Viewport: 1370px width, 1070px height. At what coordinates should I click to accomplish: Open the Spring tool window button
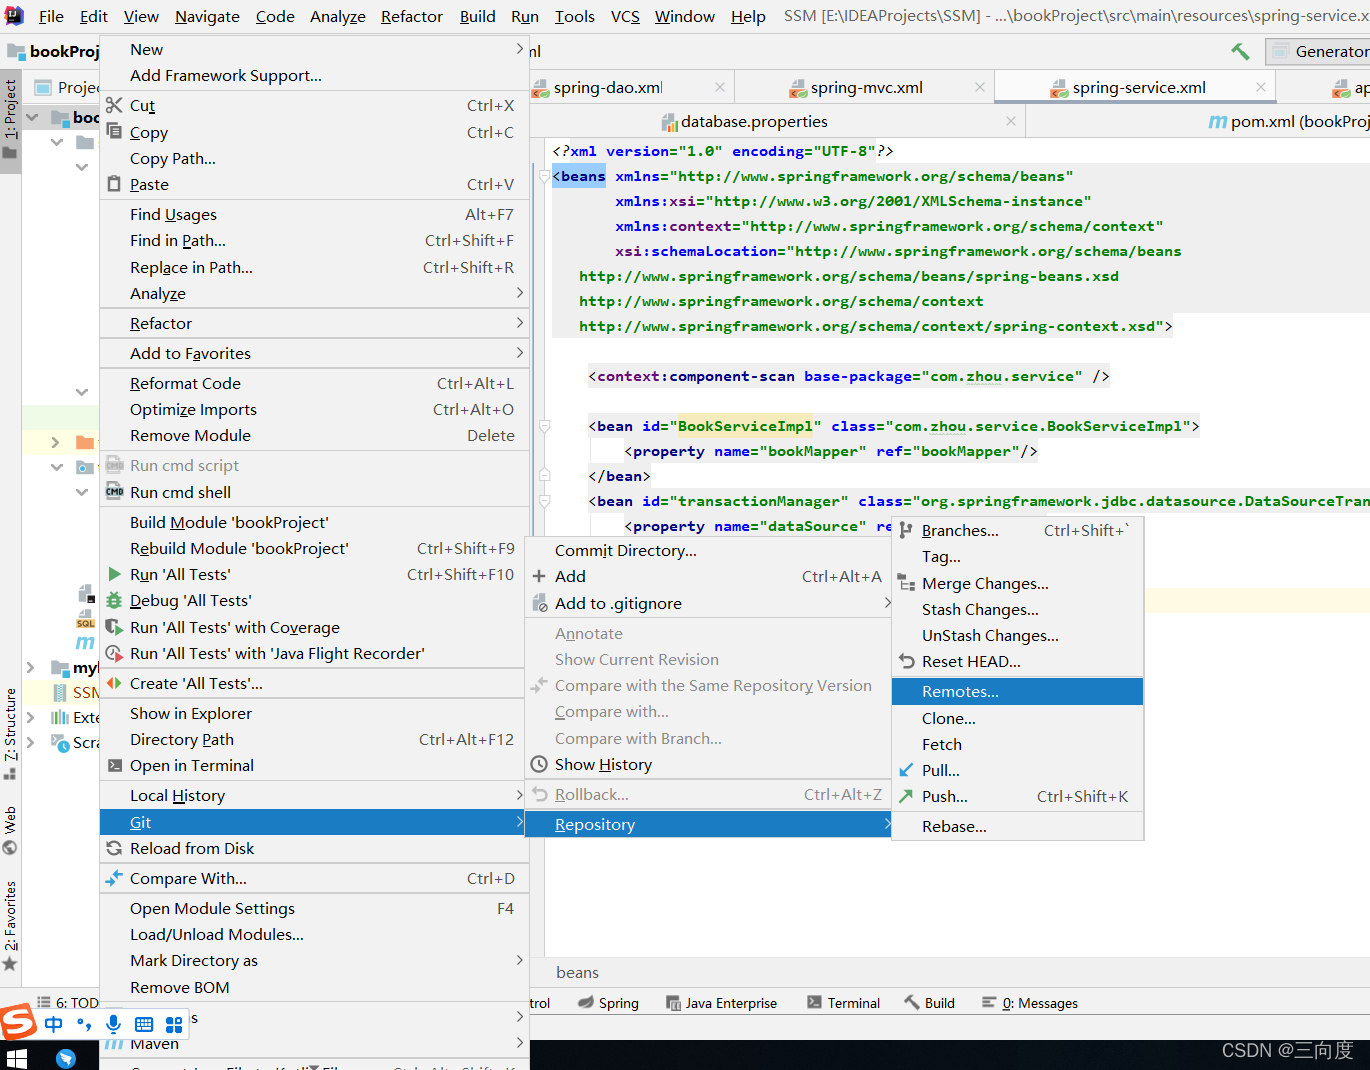tap(607, 1003)
